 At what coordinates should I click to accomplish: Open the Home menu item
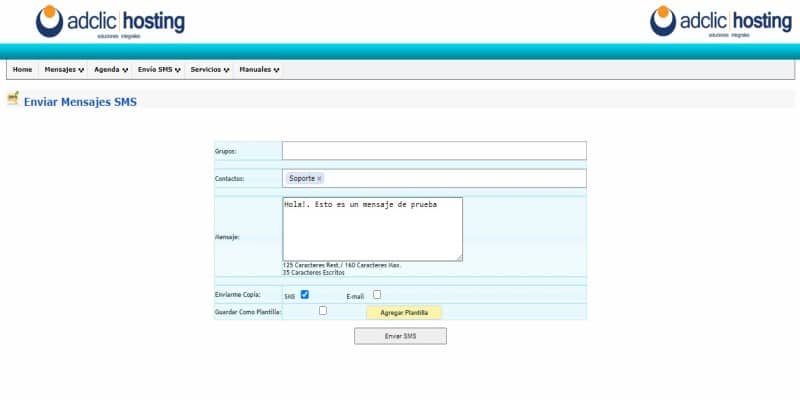22,70
